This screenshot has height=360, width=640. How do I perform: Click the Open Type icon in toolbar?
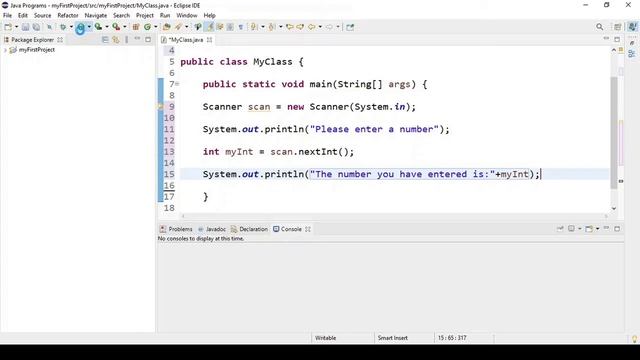tap(166, 27)
